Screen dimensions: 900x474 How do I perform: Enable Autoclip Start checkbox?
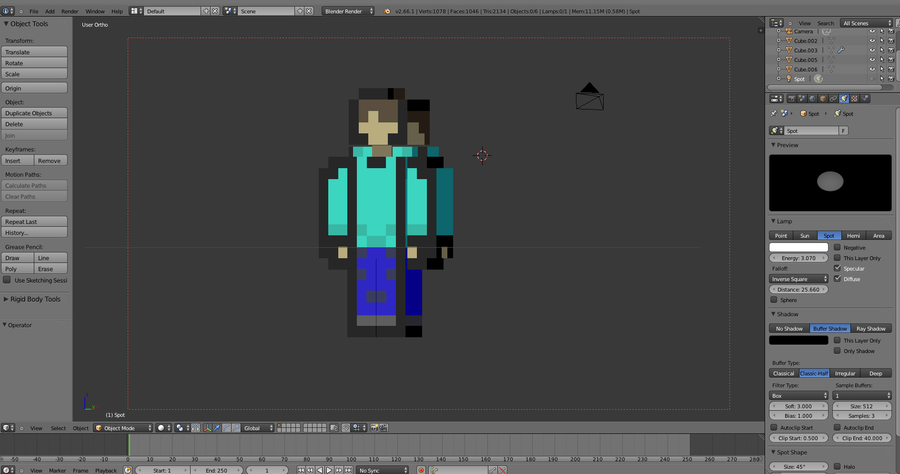click(x=774, y=428)
